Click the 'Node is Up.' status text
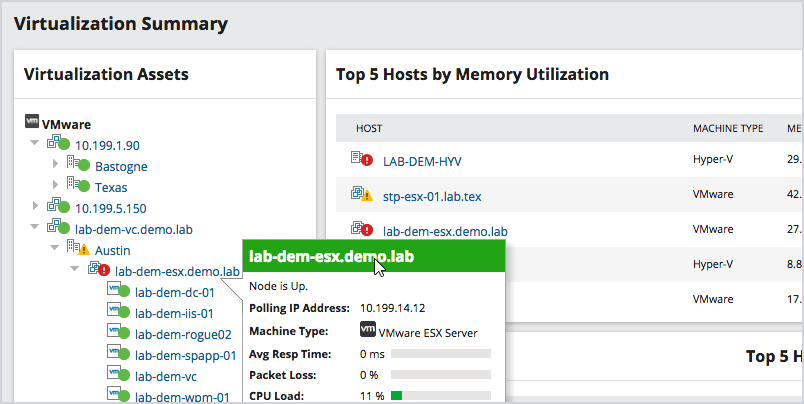Screen dimensions: 804x404 tap(278, 286)
